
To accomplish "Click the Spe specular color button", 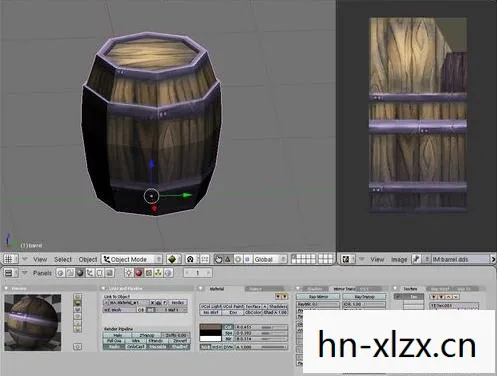I will (x=228, y=333).
